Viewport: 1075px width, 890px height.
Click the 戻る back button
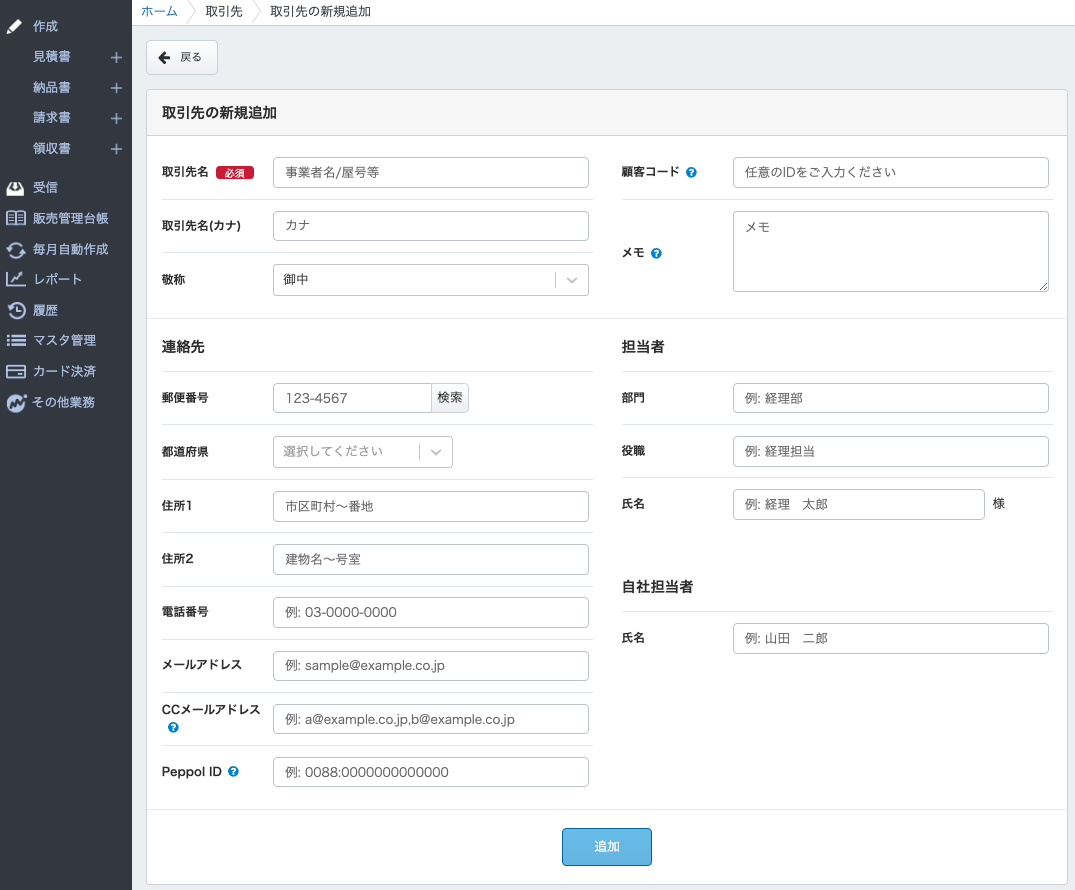click(x=181, y=57)
